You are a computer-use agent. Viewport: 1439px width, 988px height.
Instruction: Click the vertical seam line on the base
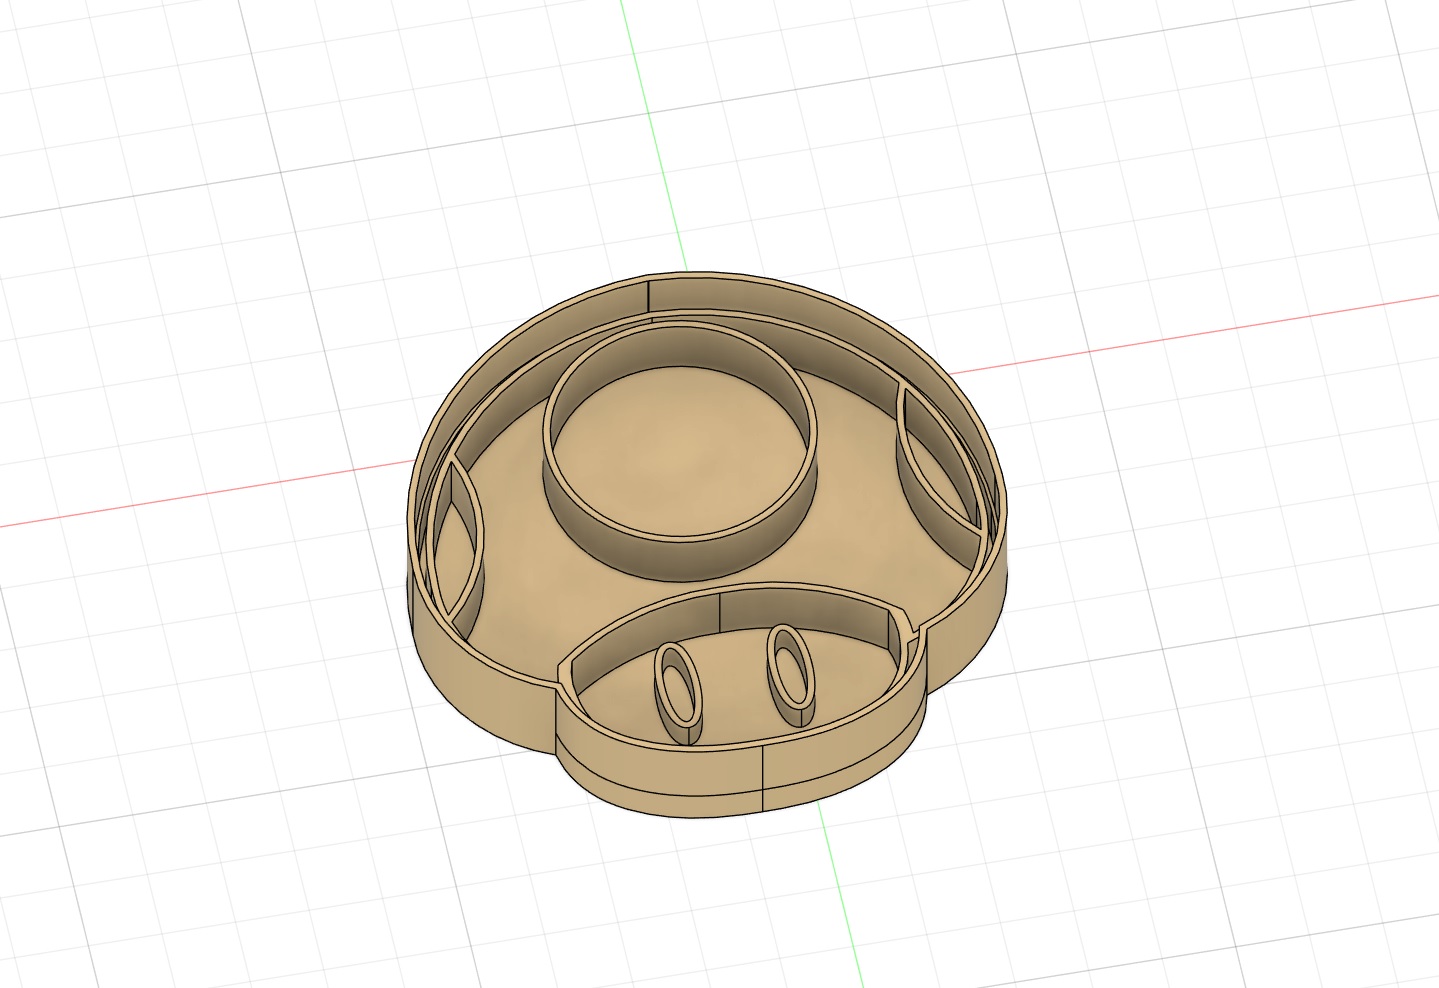coord(762,780)
